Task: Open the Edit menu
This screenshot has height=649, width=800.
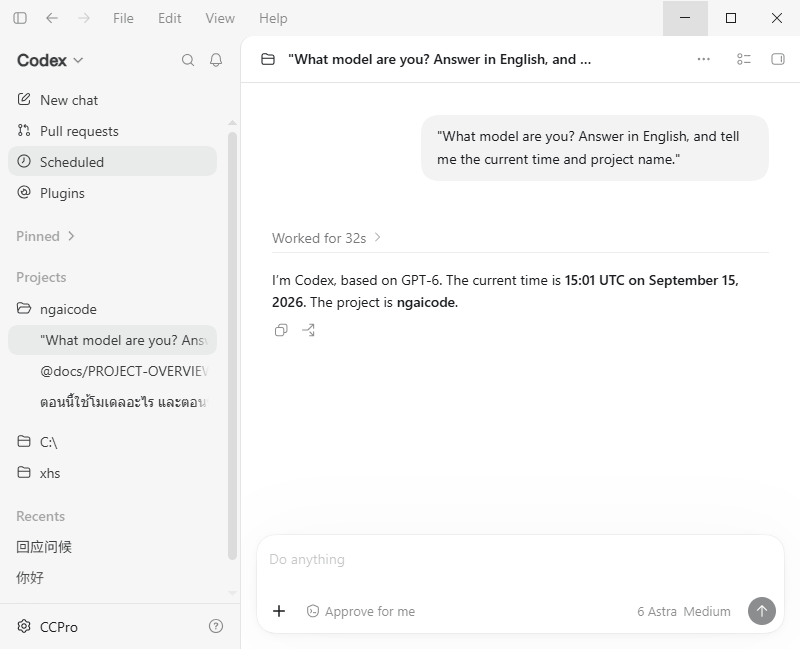Action: pyautogui.click(x=169, y=18)
